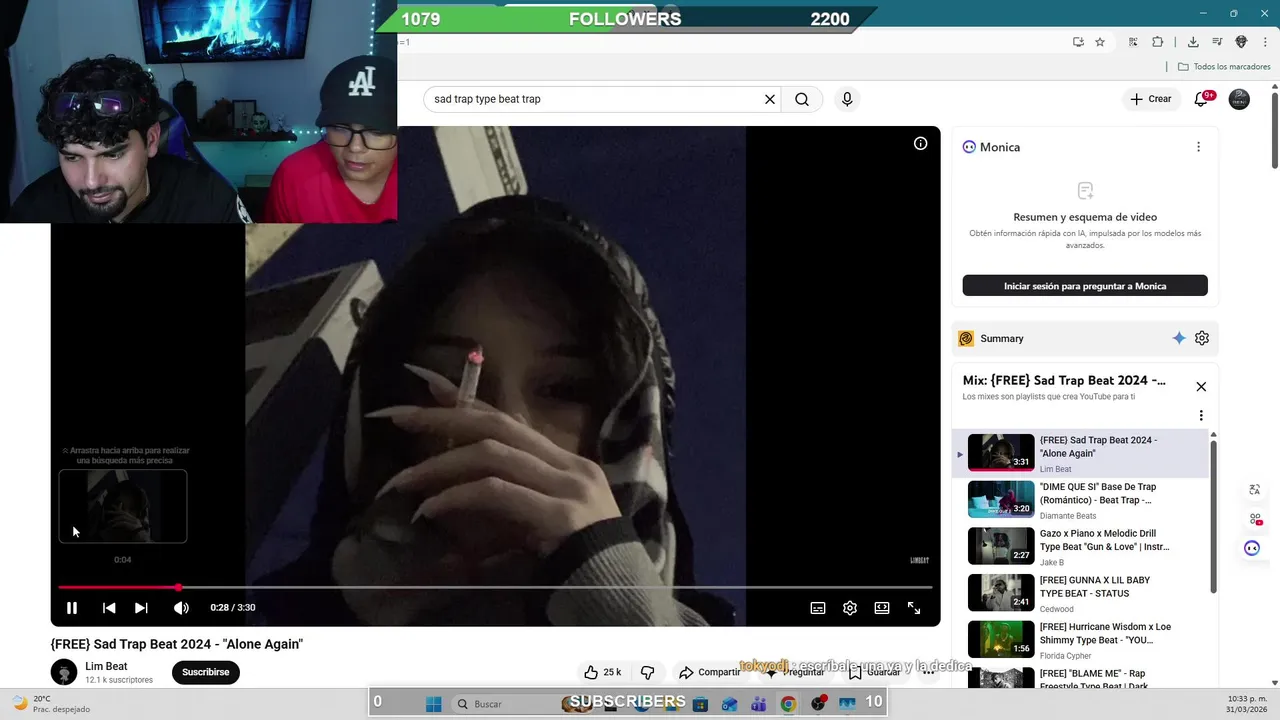The height and width of the screenshot is (720, 1280).
Task: Open the floating Monica face icon
Action: pos(1252,548)
